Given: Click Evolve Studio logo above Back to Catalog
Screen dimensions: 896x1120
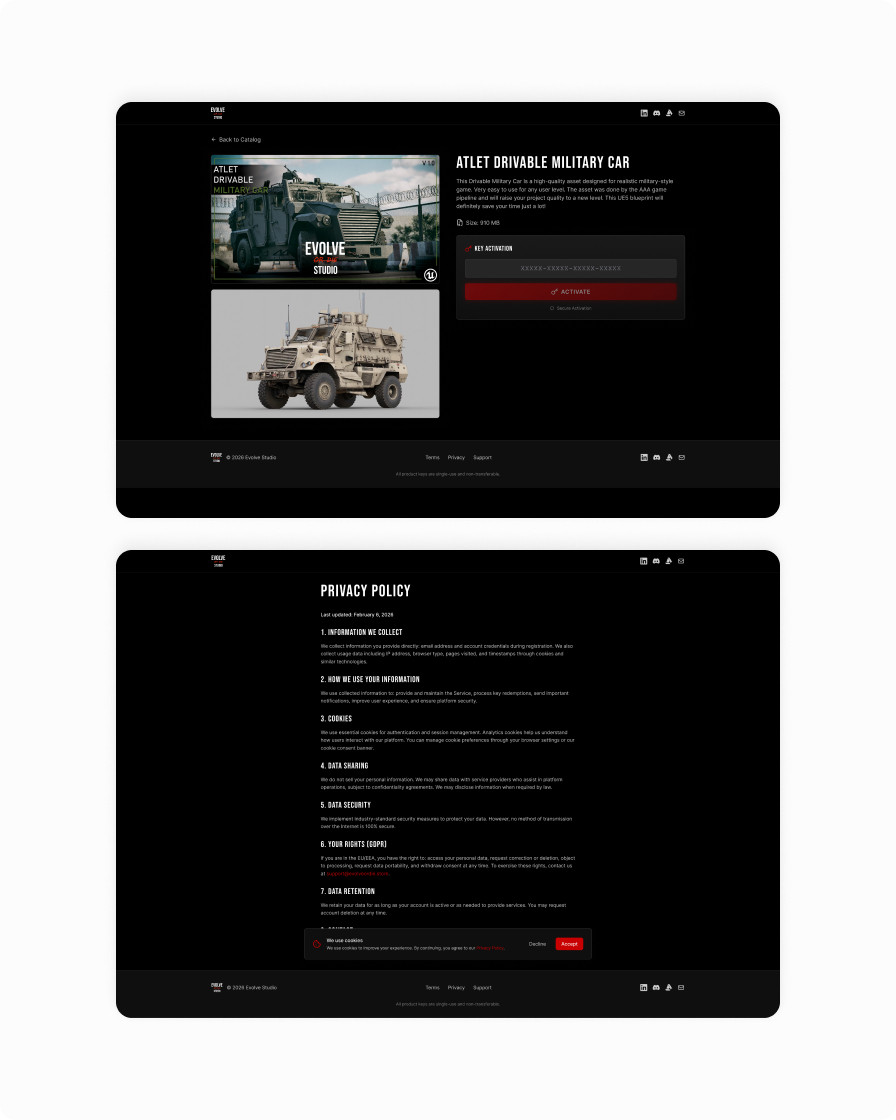Looking at the screenshot, I should (217, 113).
